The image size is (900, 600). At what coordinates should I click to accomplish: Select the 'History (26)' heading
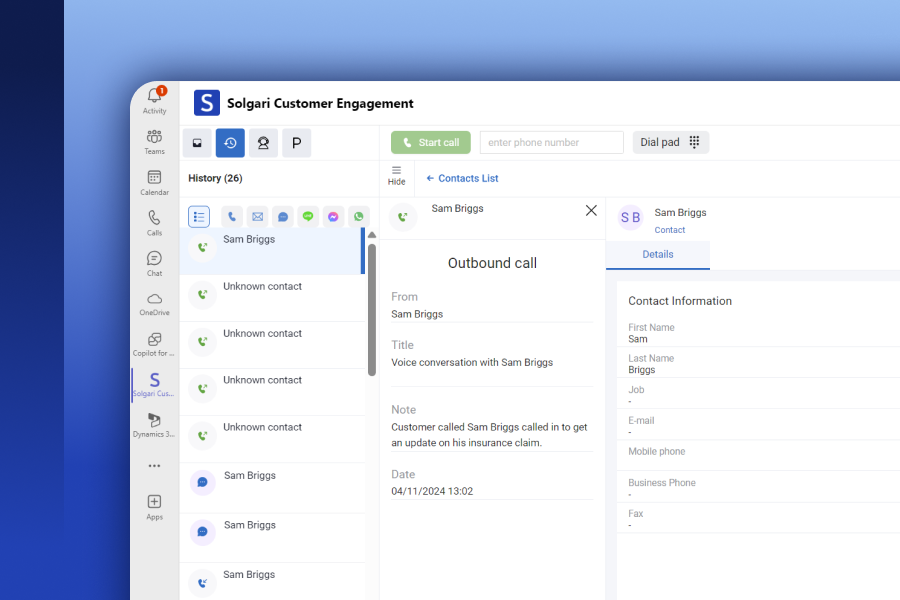pyautogui.click(x=215, y=179)
